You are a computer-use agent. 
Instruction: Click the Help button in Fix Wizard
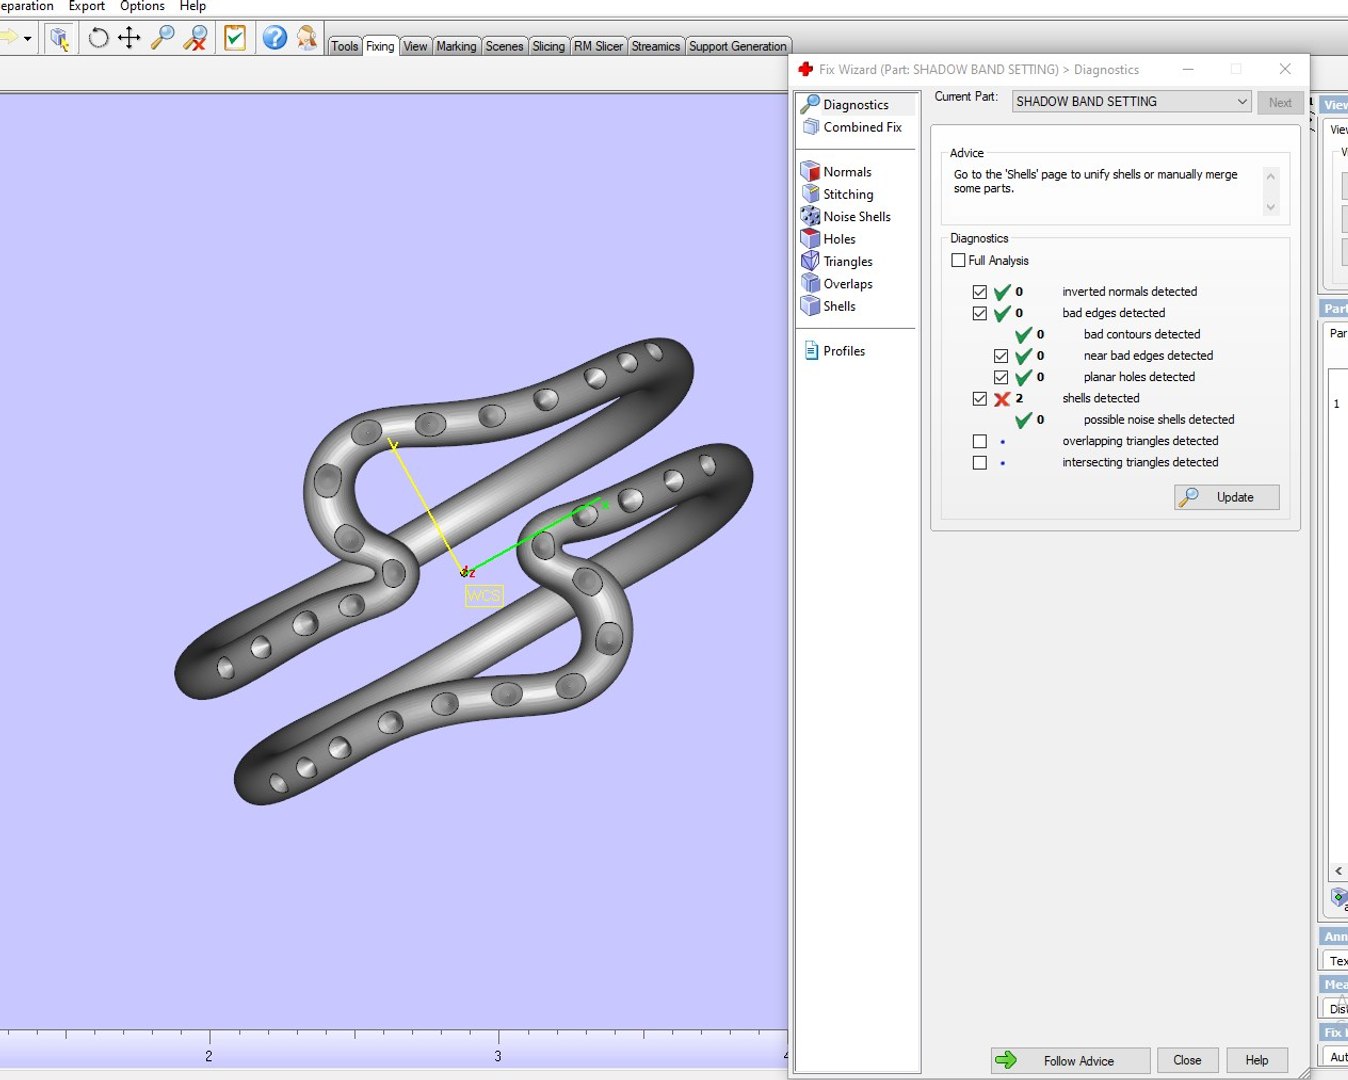(x=1257, y=1060)
